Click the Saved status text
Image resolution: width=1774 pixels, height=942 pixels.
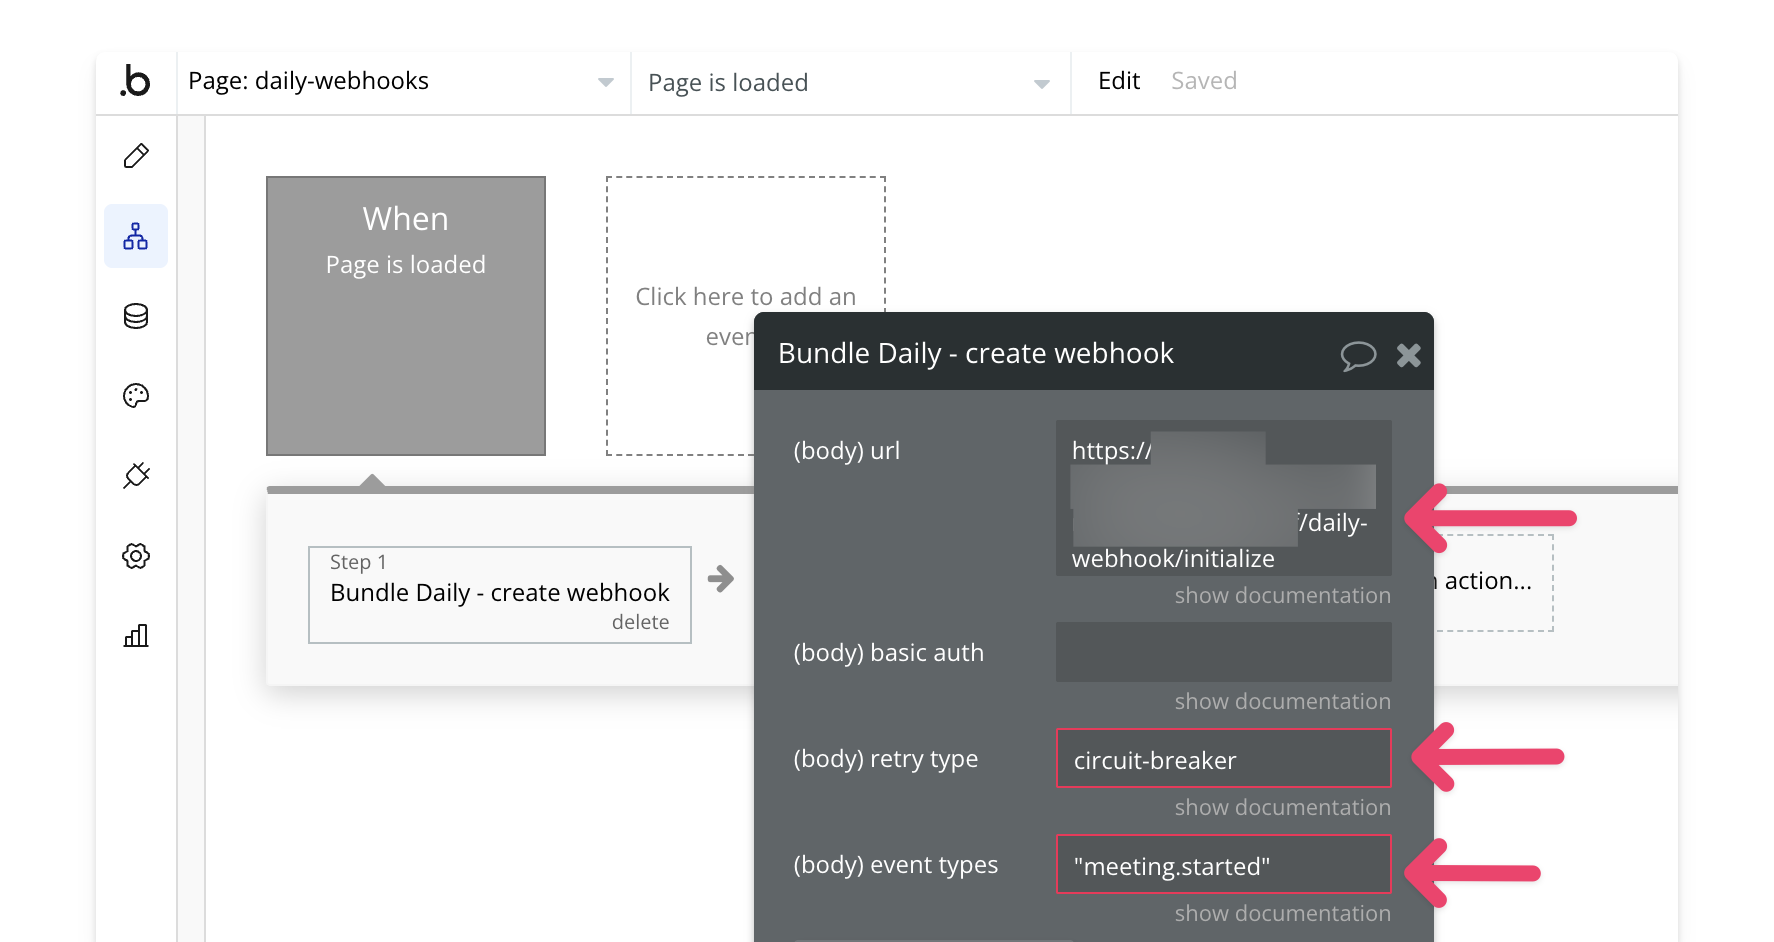click(x=1204, y=81)
